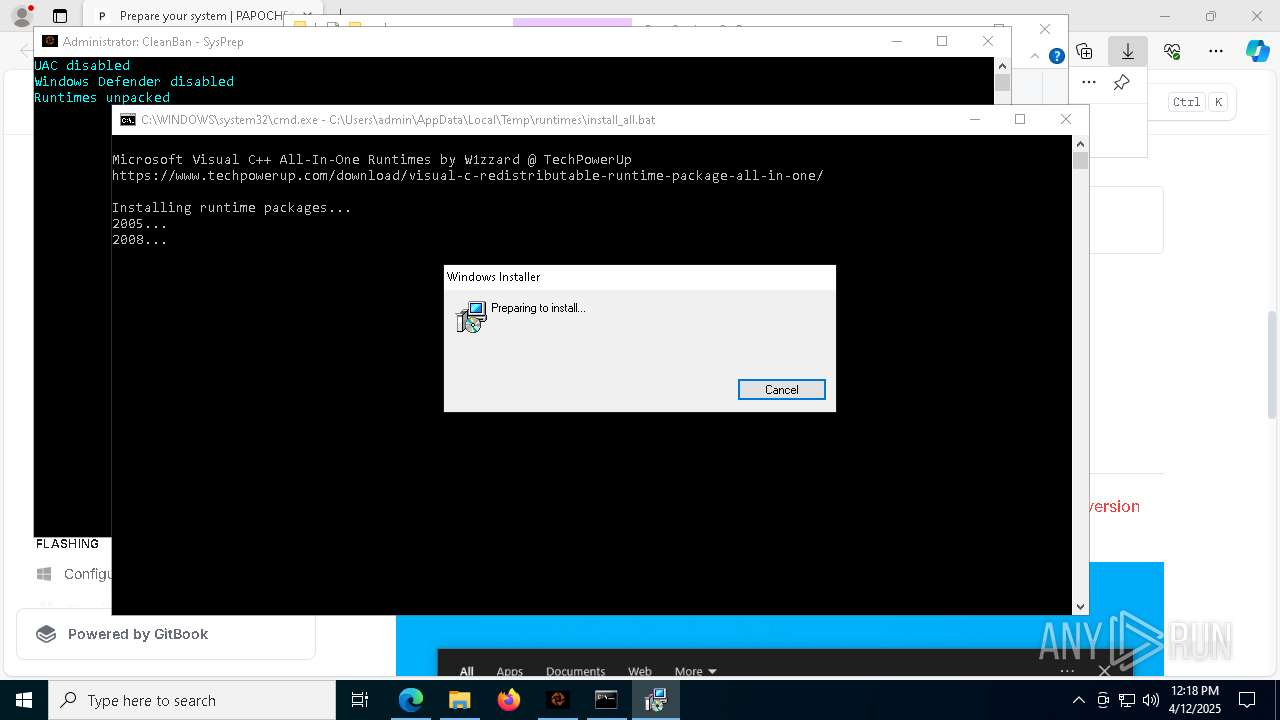Click CleanBan SysPrep title bar icon
This screenshot has width=1280, height=720.
click(x=49, y=41)
